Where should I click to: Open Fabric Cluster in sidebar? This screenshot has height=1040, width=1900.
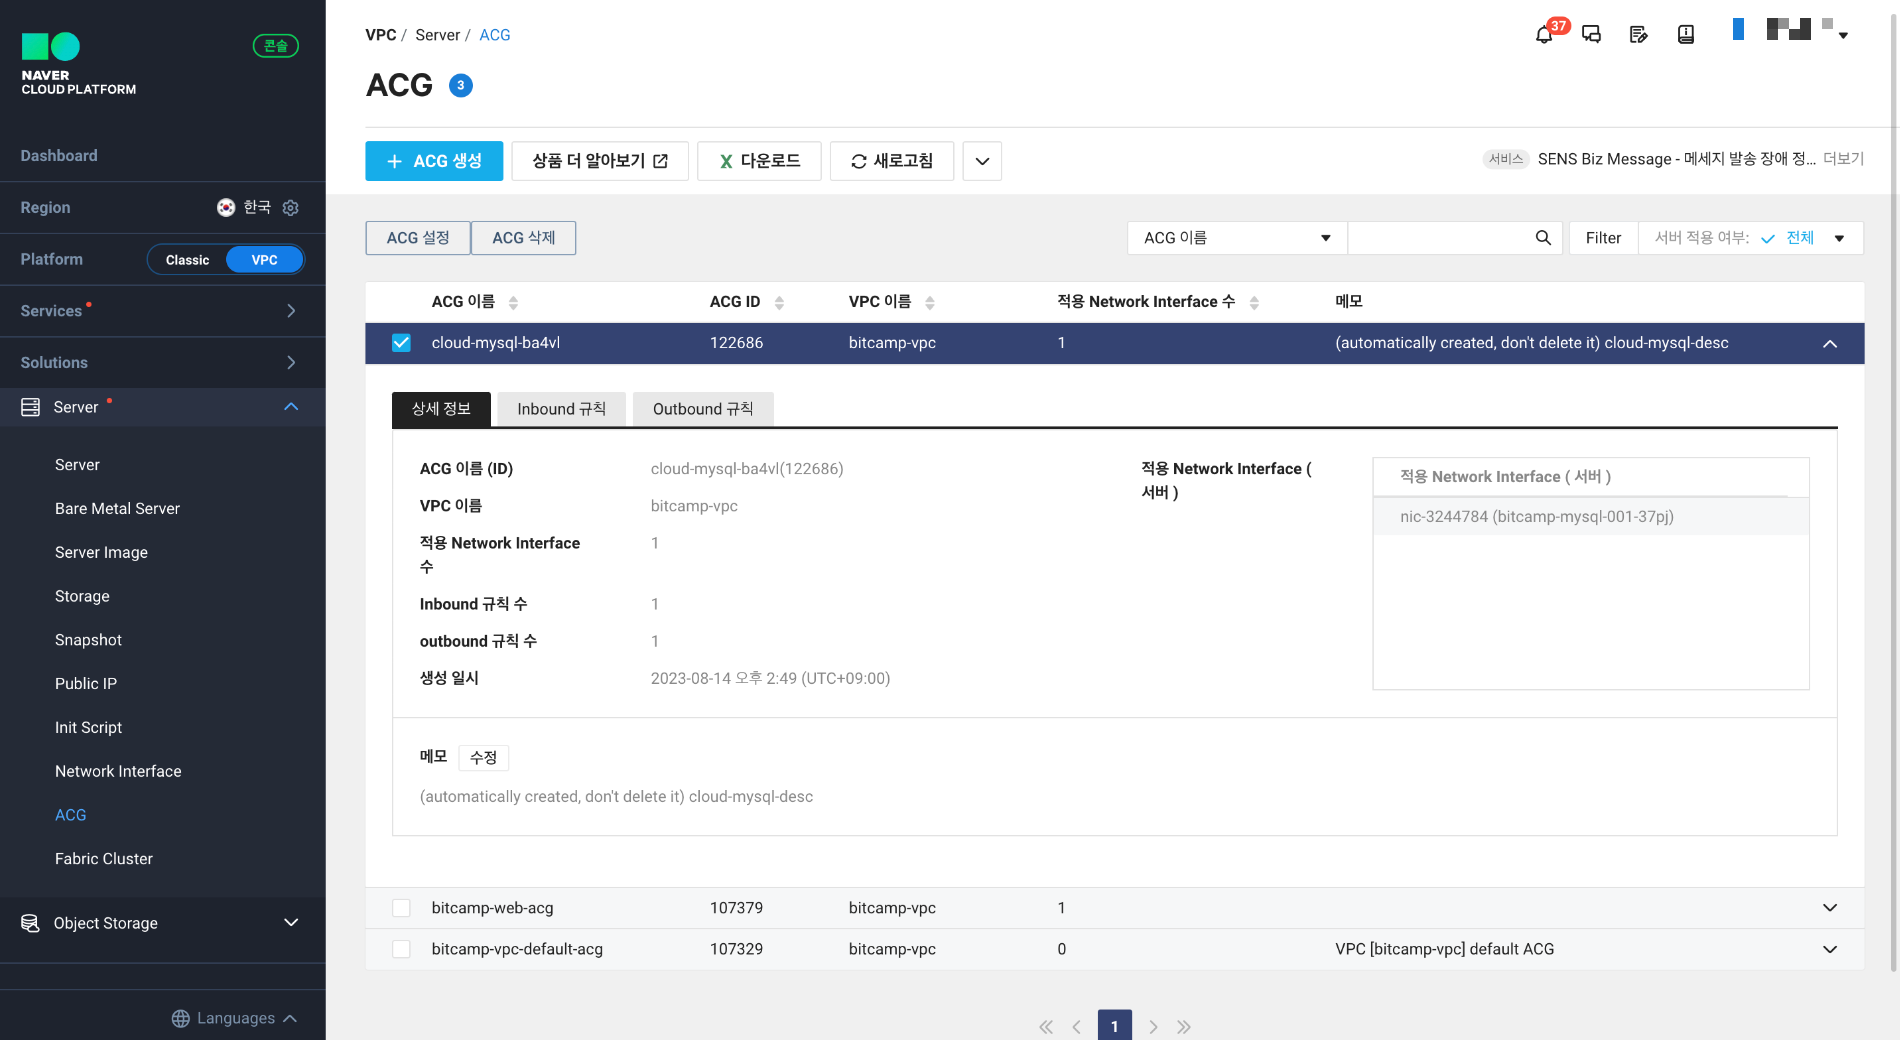coord(104,859)
